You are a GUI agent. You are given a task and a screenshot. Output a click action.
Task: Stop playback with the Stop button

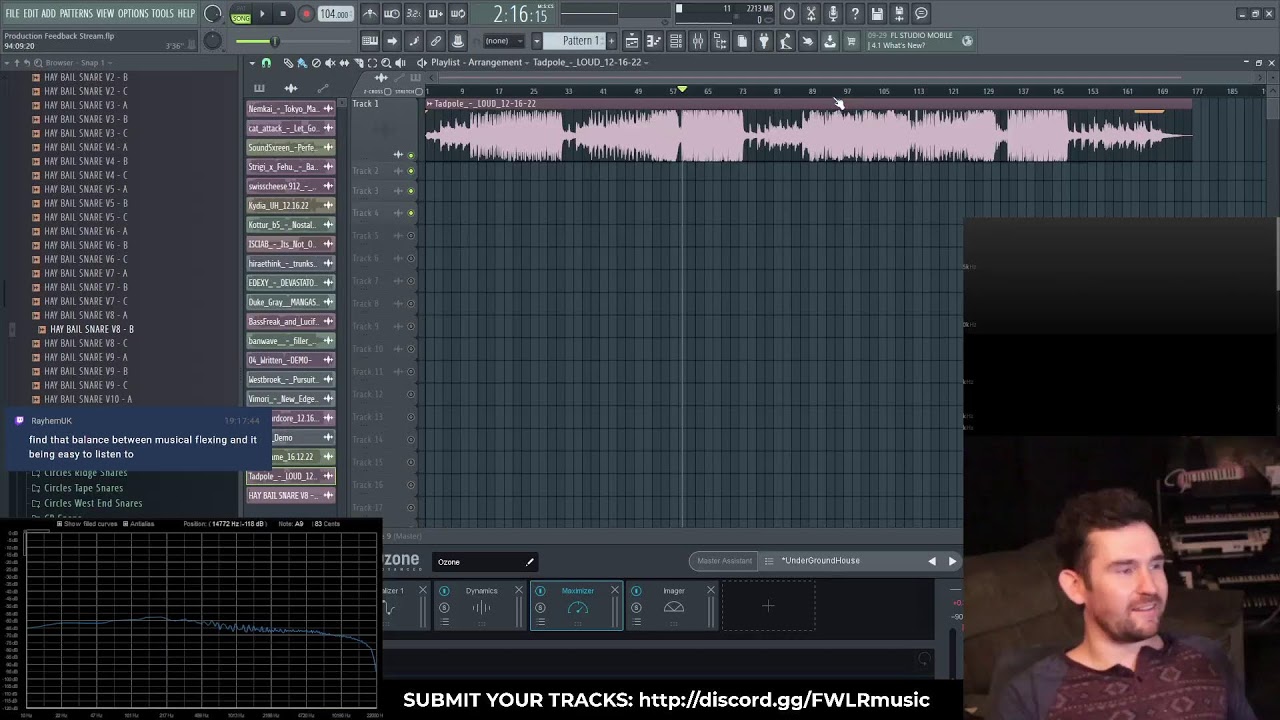[283, 14]
